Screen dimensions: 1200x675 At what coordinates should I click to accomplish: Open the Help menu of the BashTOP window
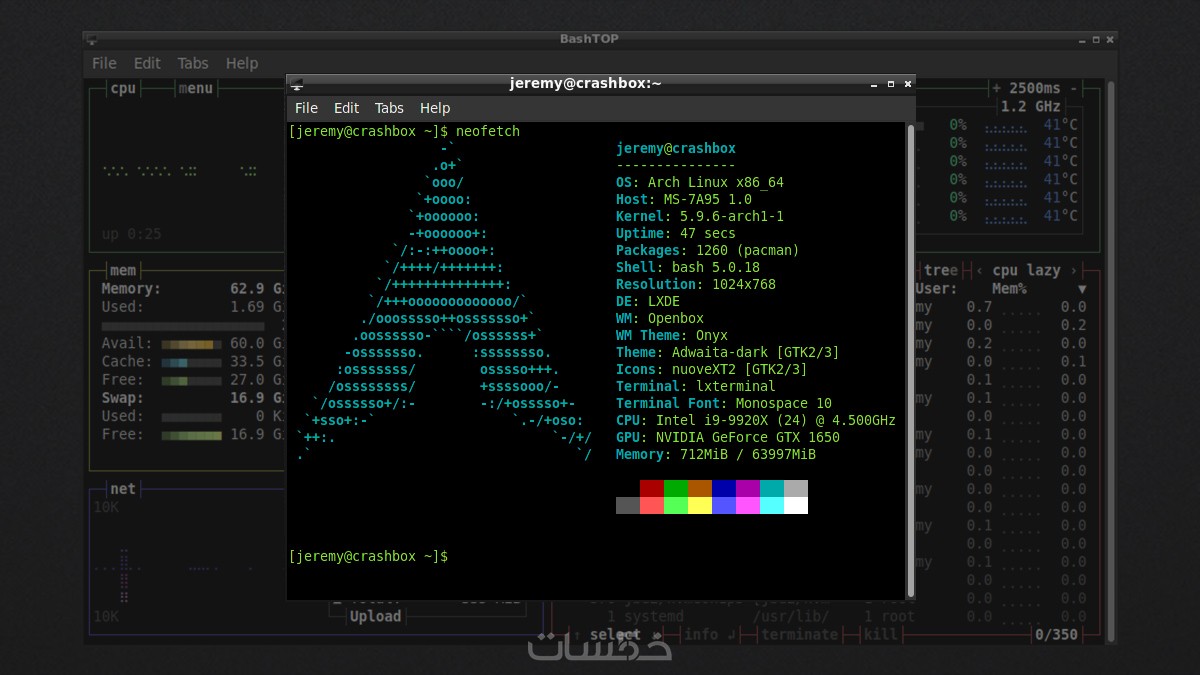(x=242, y=63)
